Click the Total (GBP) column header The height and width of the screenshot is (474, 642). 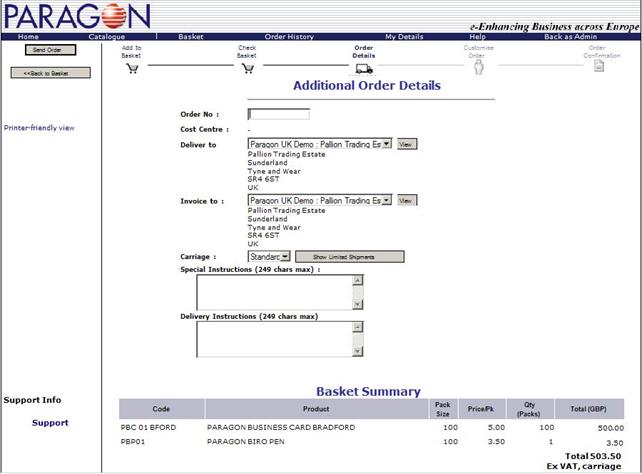click(589, 409)
